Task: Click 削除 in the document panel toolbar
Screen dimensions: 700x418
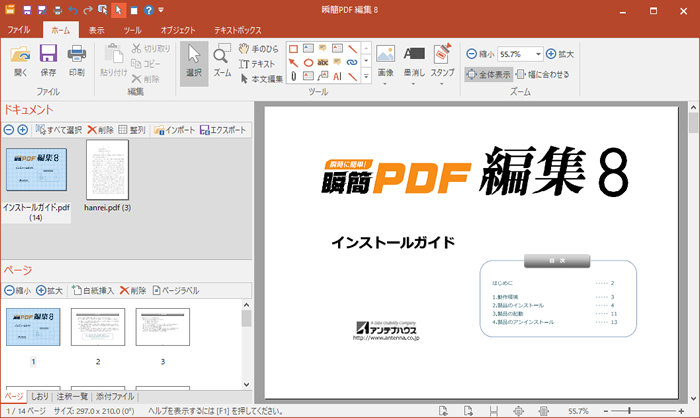Action: [x=100, y=130]
